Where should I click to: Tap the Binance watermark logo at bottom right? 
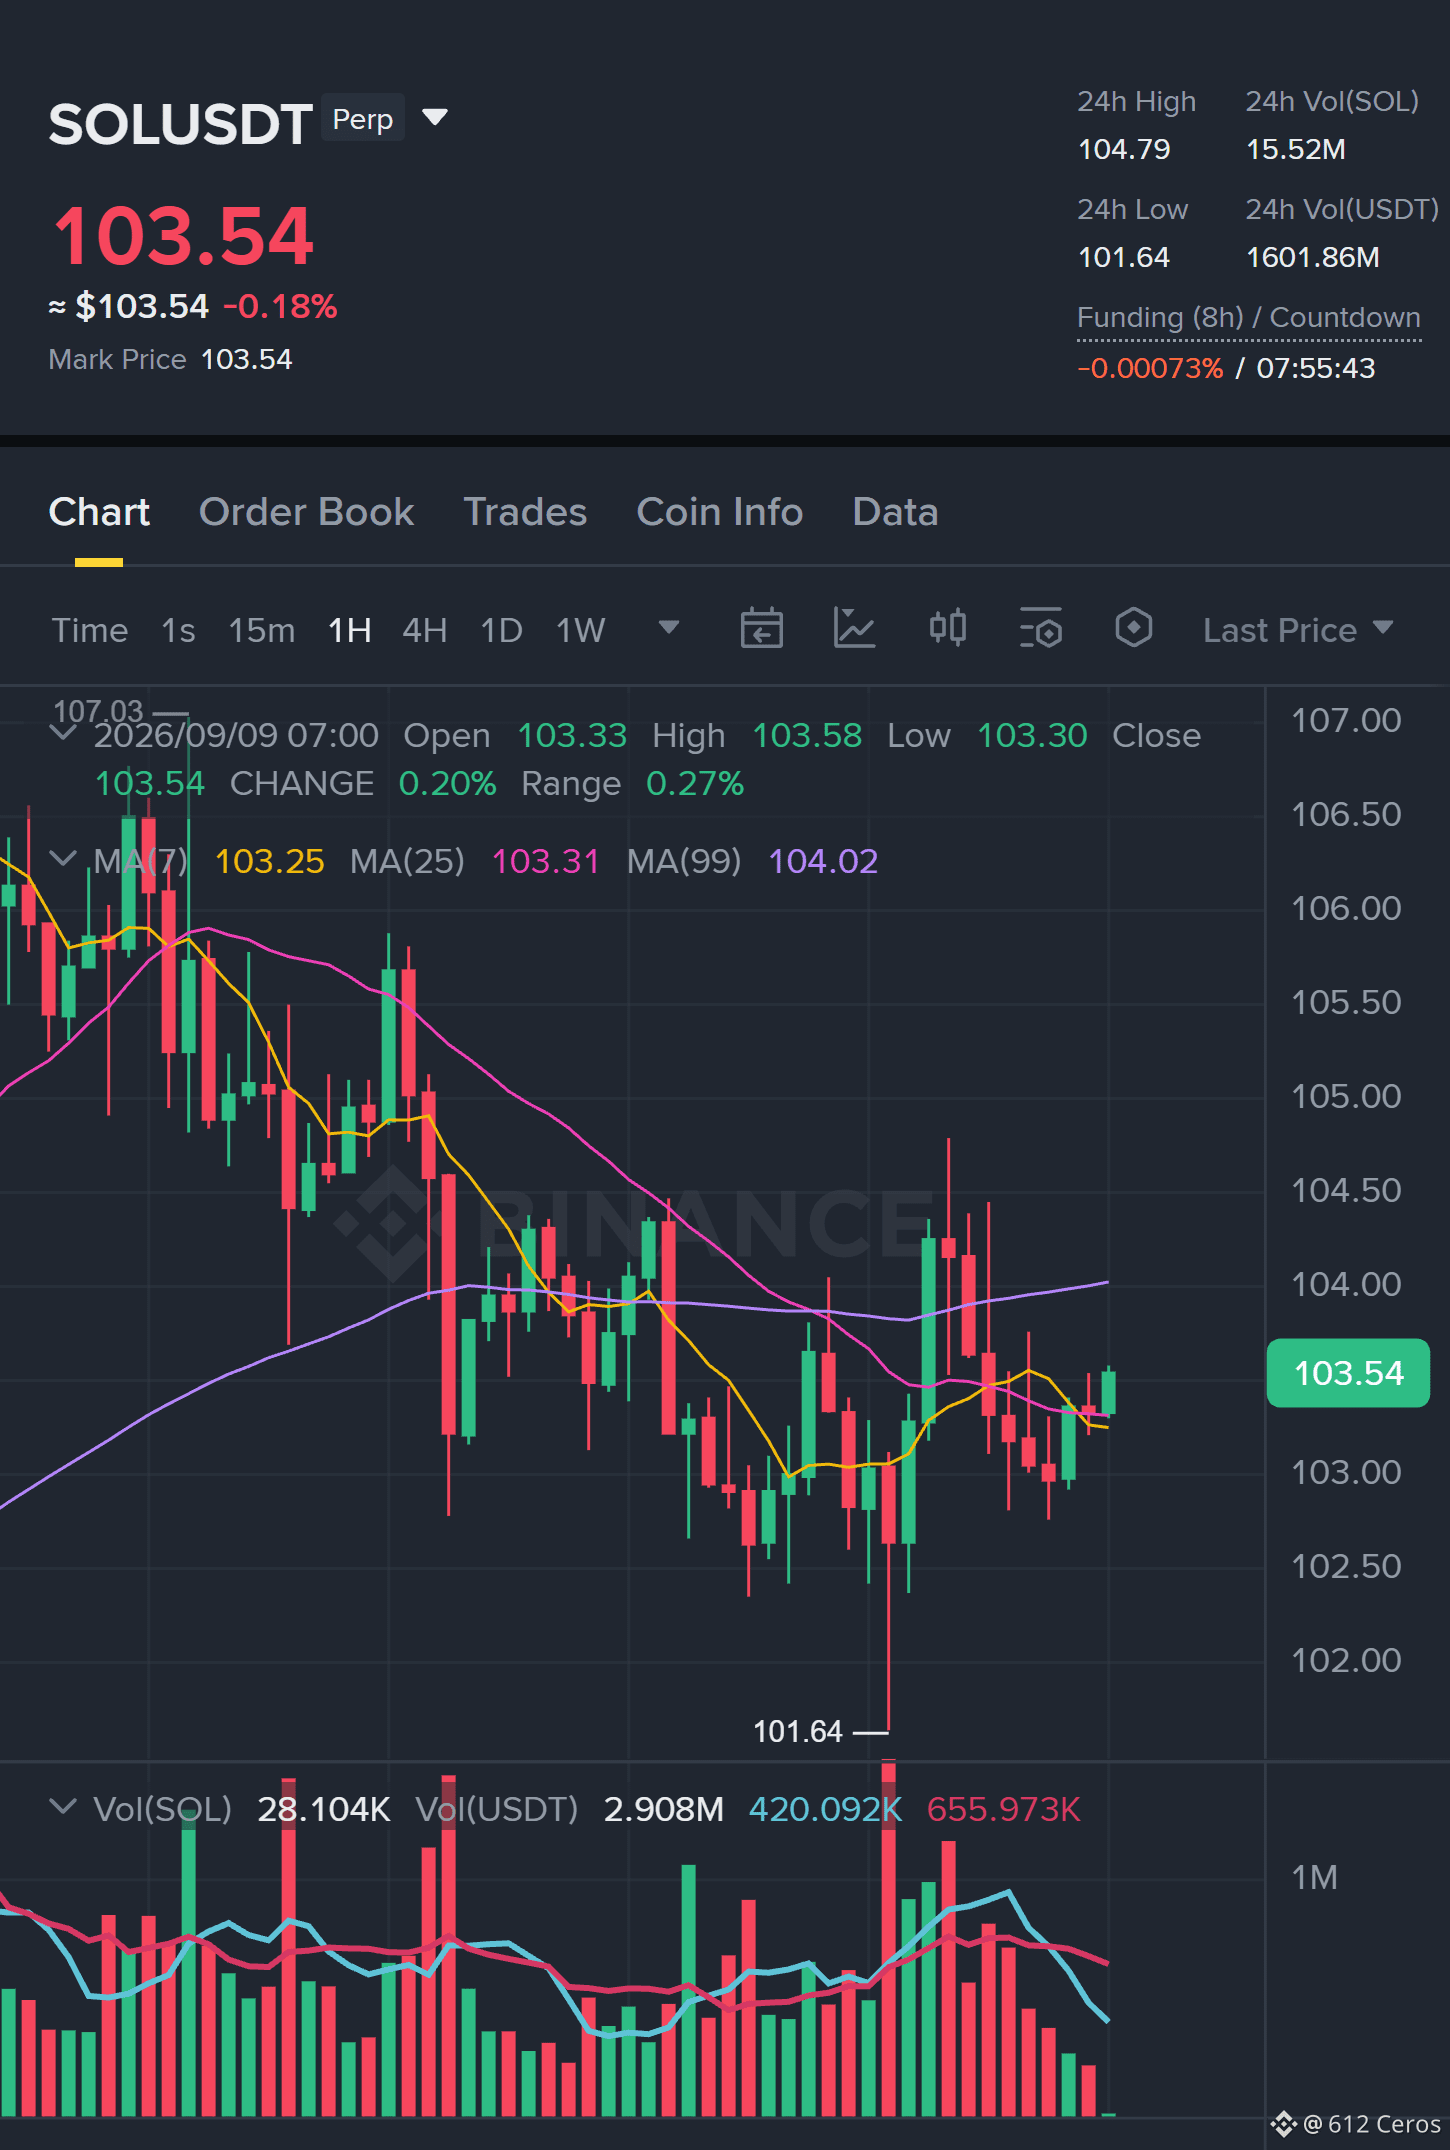click(1283, 2123)
